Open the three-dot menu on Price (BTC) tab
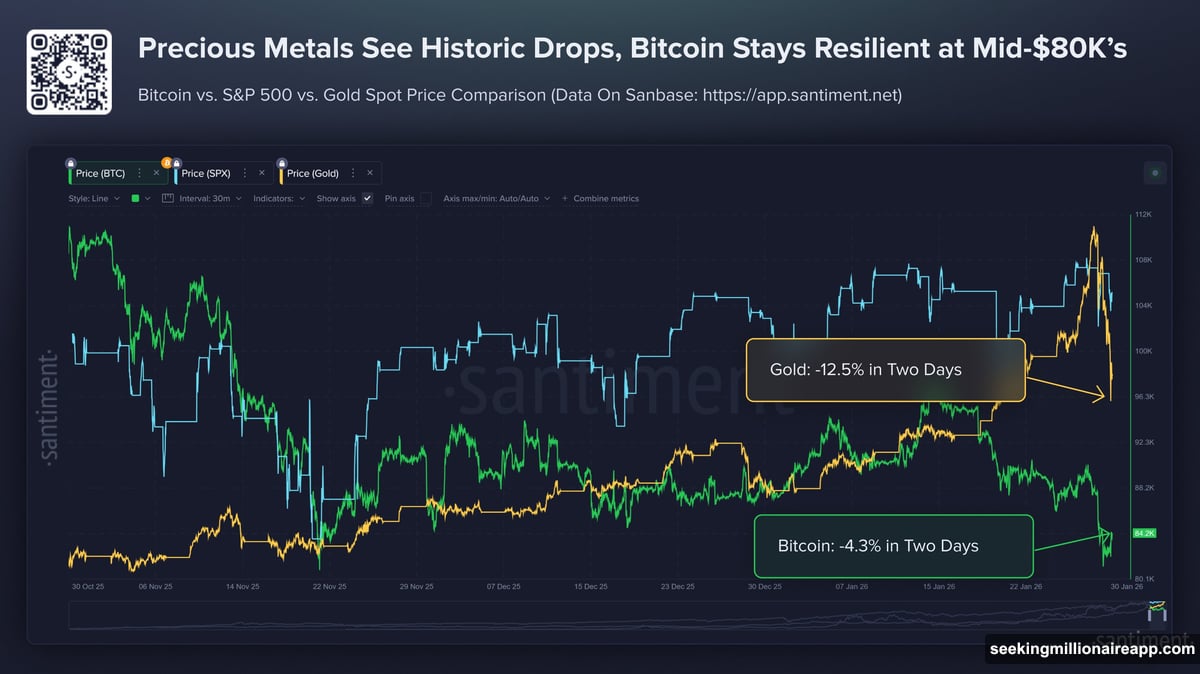1200x674 pixels. (139, 172)
